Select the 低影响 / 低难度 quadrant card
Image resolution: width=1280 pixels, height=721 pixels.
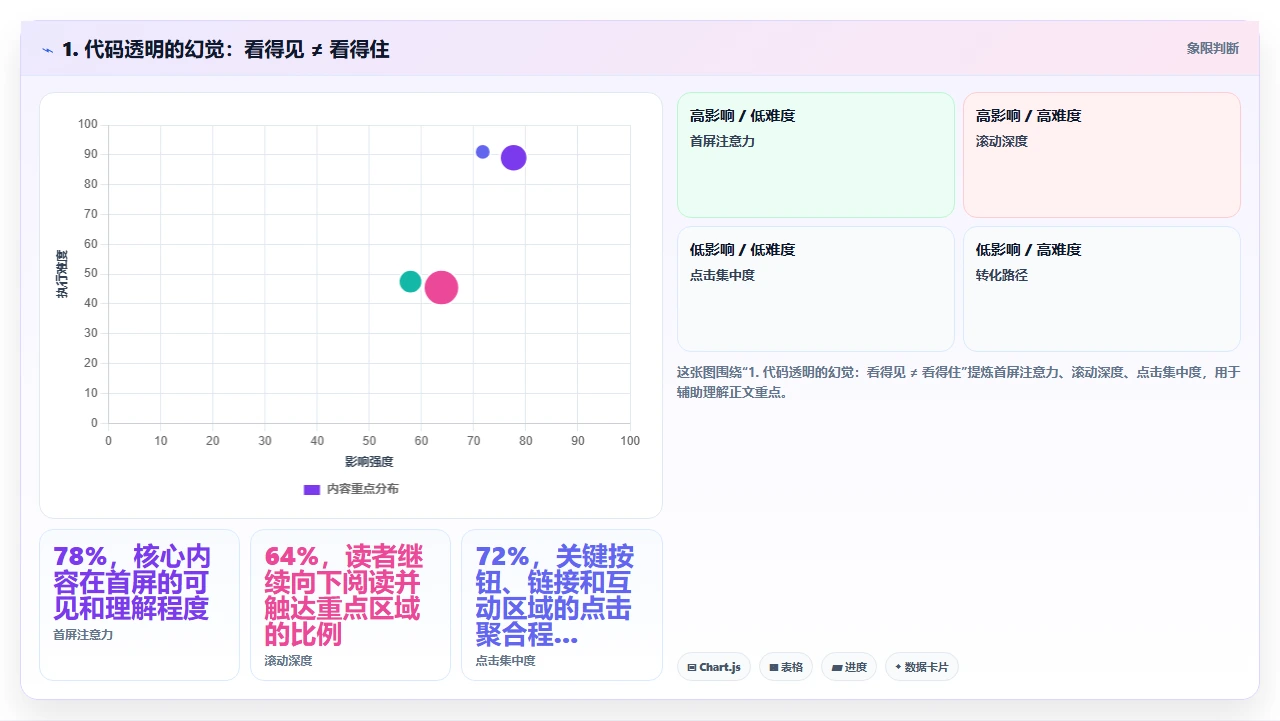click(x=816, y=289)
